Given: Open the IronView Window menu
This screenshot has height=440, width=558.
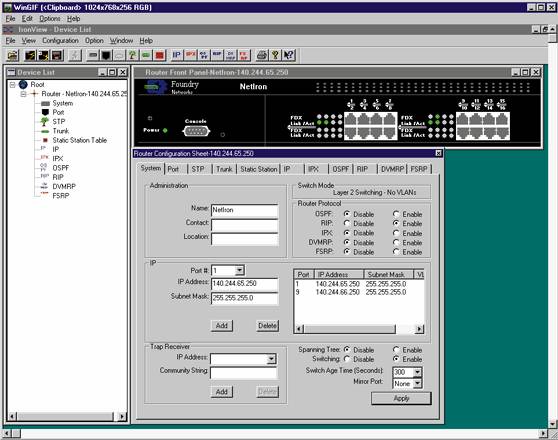Looking at the screenshot, I should [121, 41].
